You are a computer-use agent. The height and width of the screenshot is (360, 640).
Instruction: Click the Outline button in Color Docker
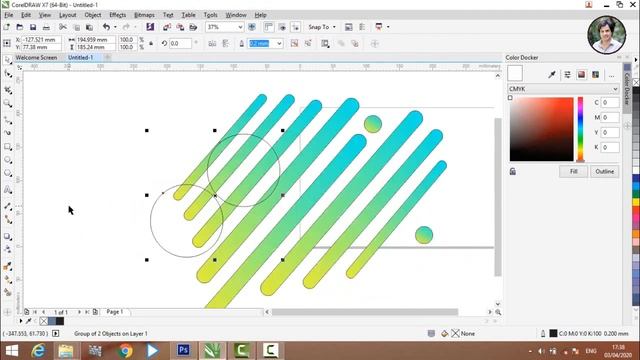click(x=604, y=171)
